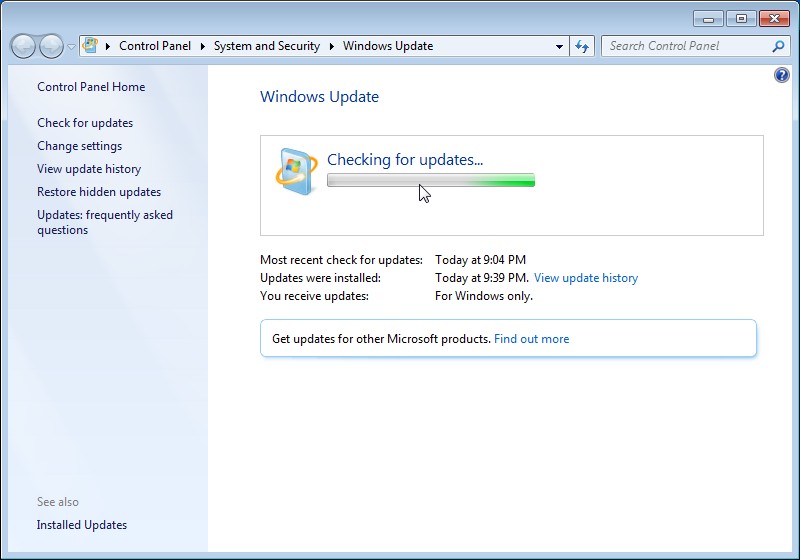Click the Control Panel icon in address bar
This screenshot has width=800, height=560.
91,45
